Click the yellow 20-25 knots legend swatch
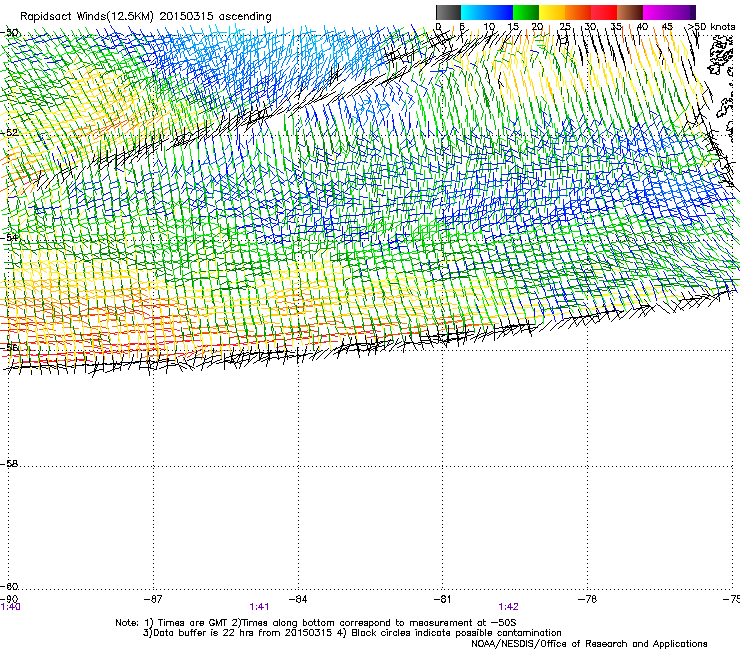 552,12
